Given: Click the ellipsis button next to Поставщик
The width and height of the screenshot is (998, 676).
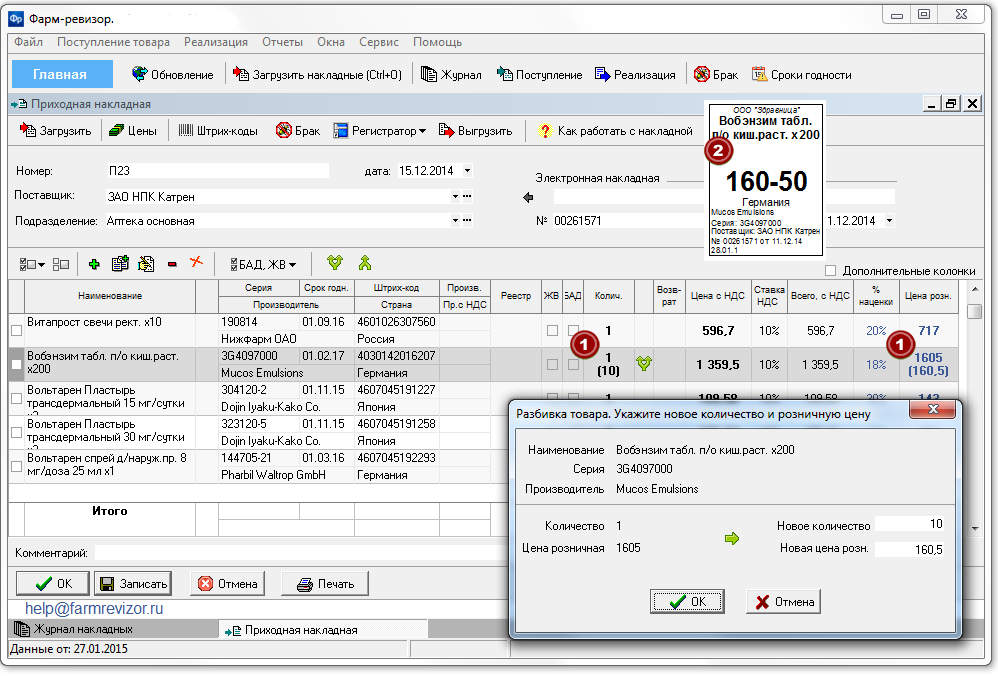Looking at the screenshot, I should pyautogui.click(x=468, y=197).
